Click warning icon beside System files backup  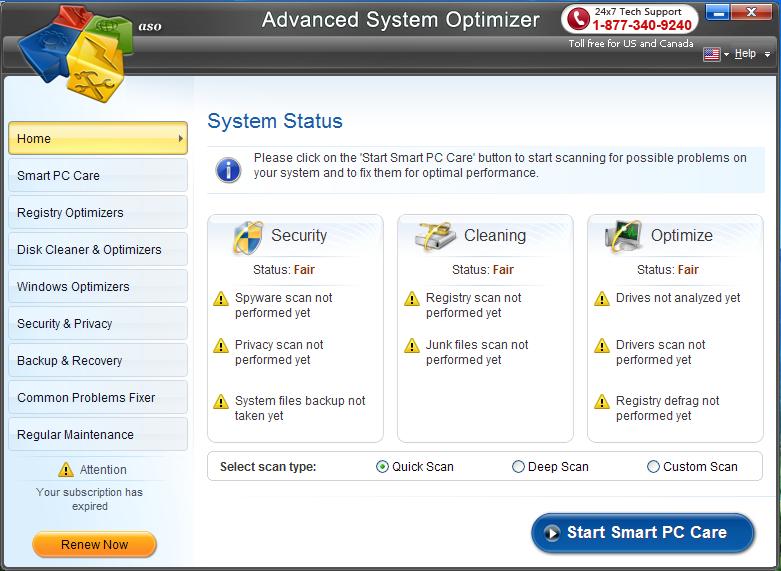[x=221, y=402]
